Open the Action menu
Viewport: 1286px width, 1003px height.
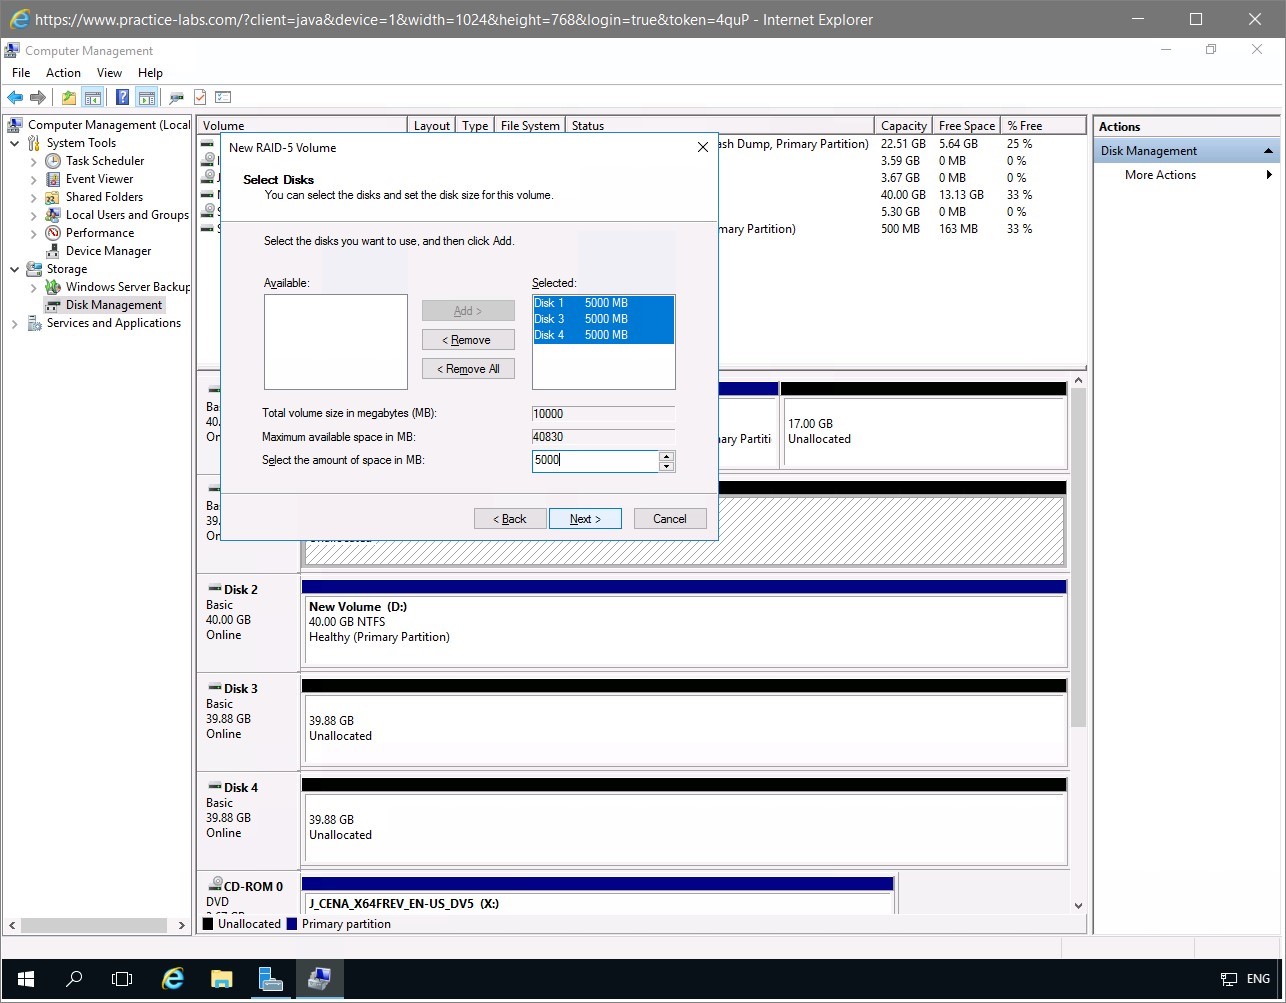(x=63, y=73)
